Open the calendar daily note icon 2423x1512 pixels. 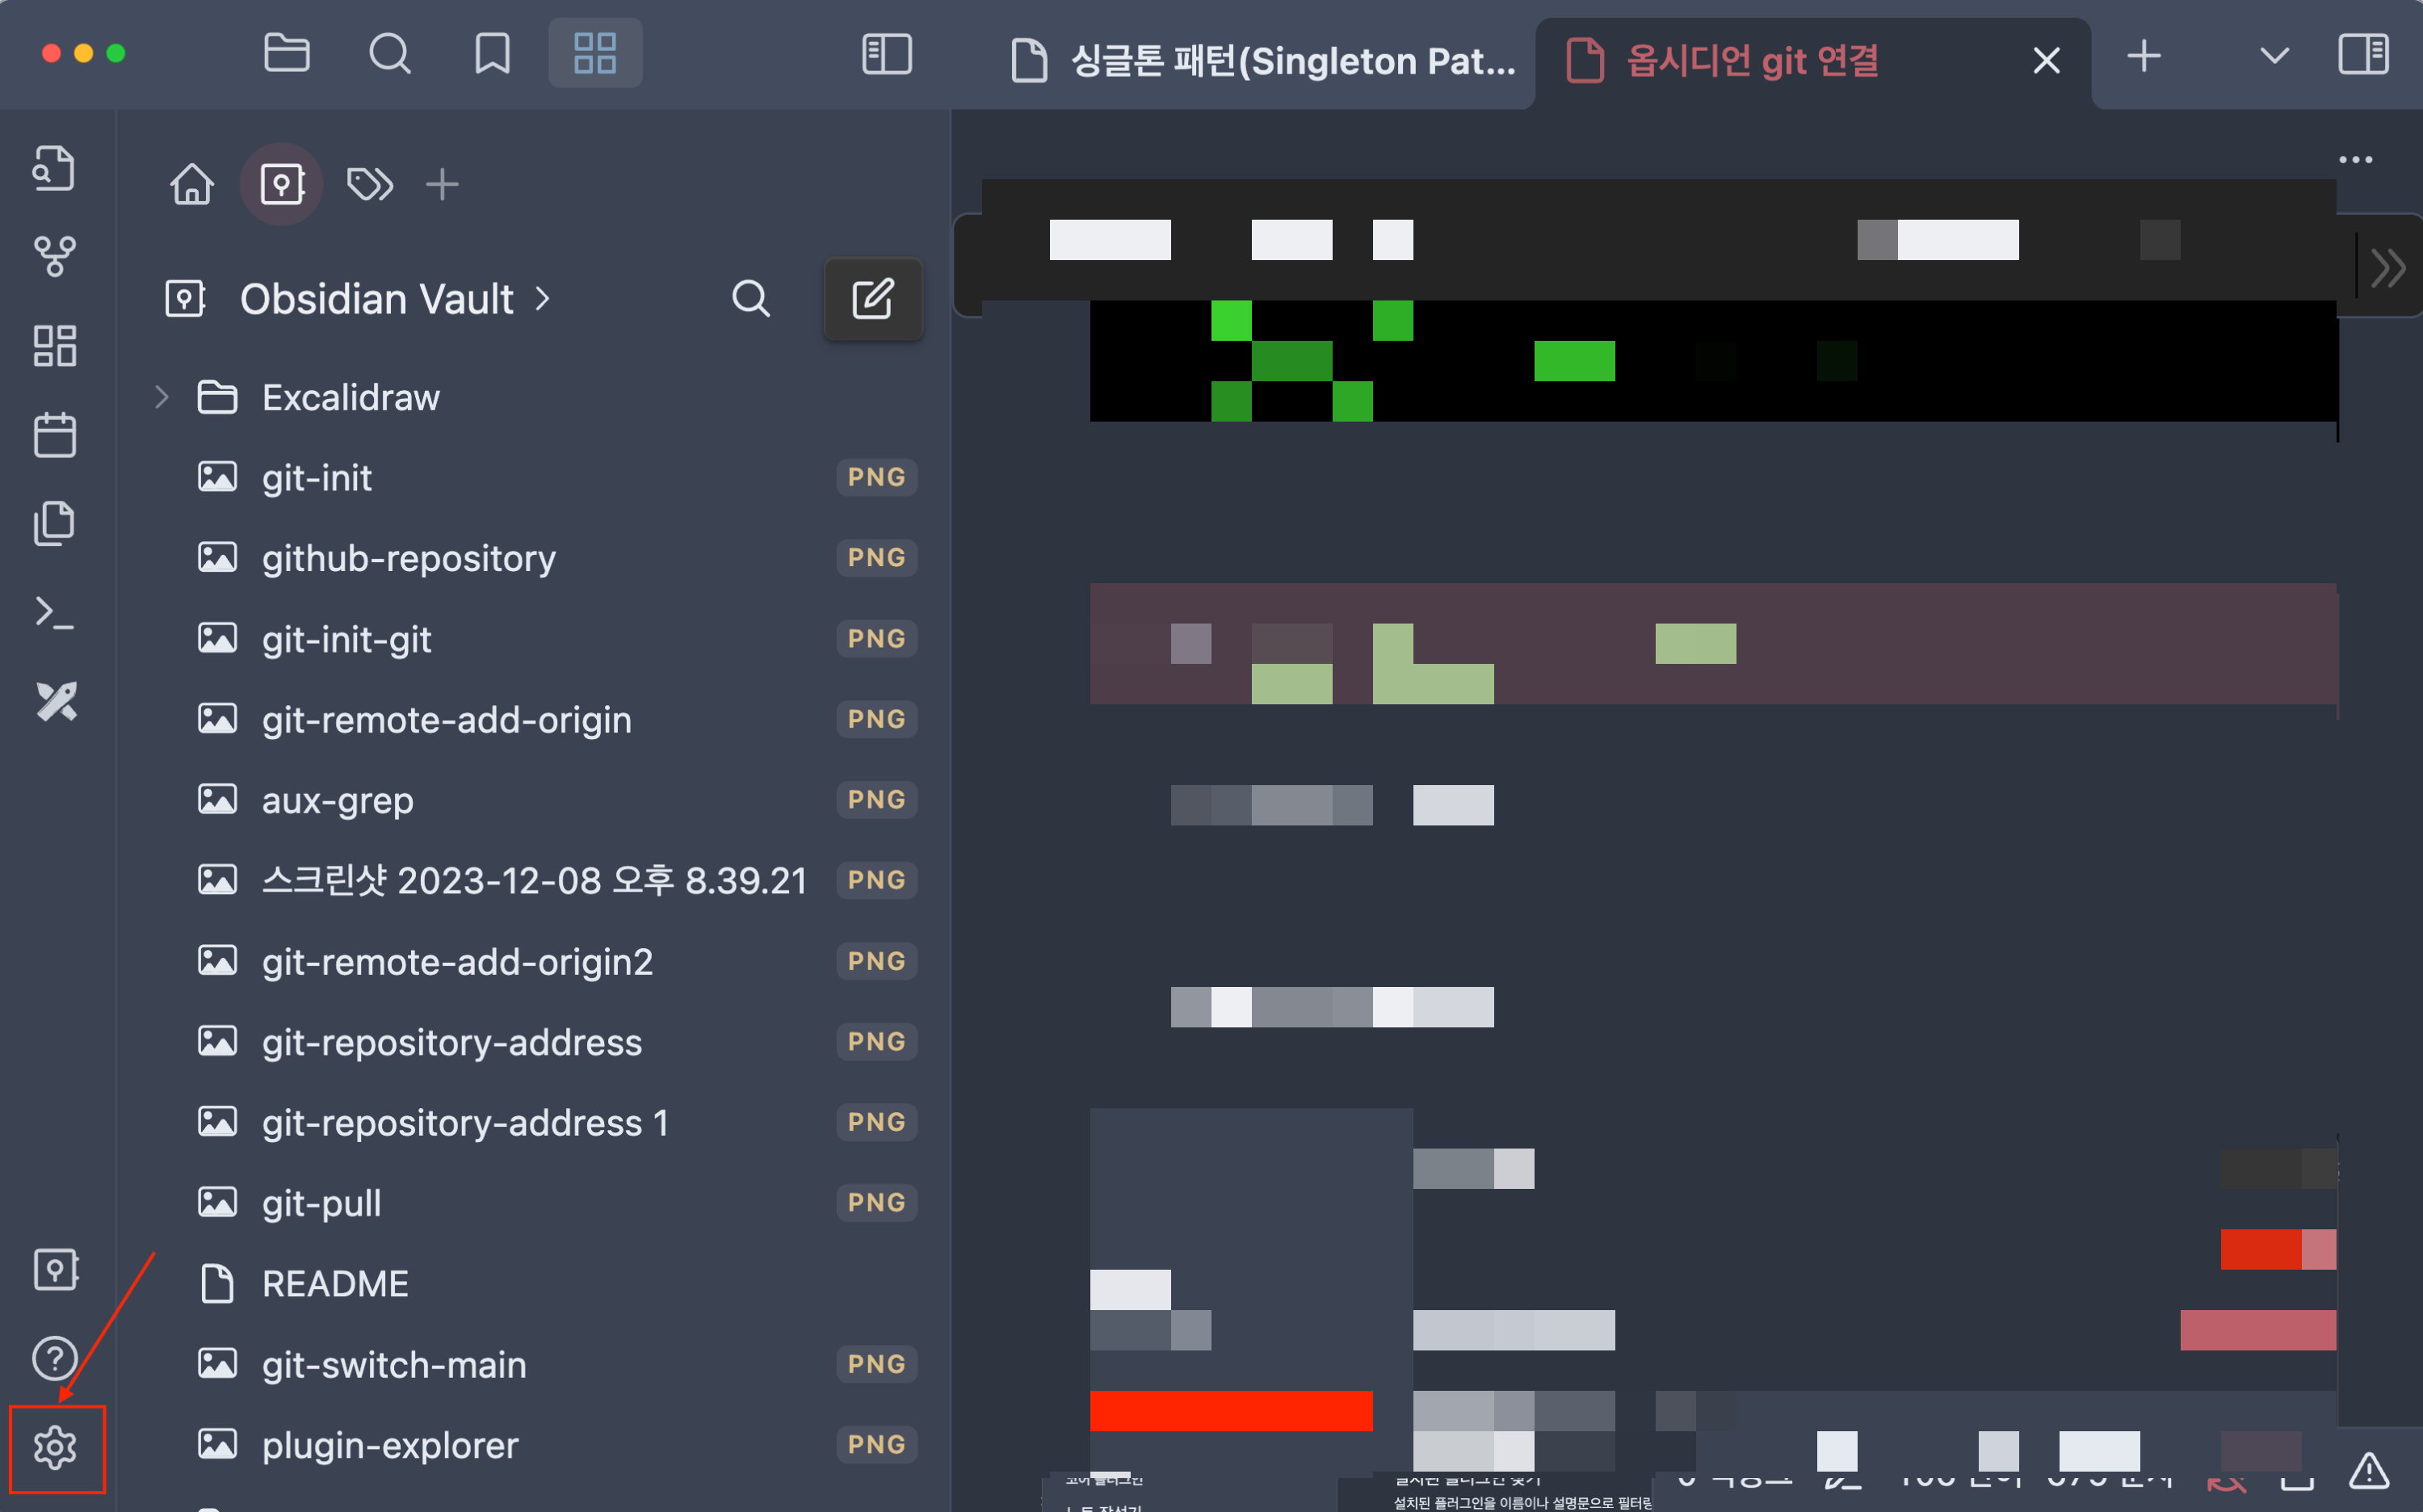55,434
